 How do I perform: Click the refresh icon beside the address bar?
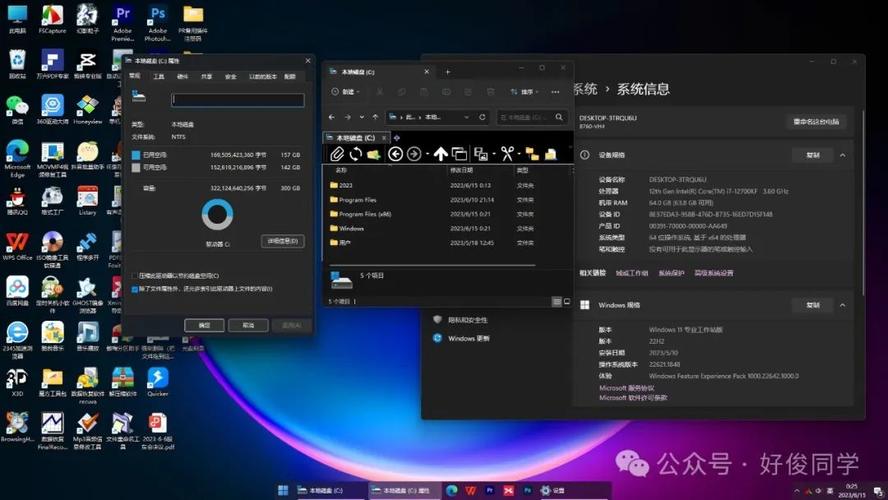point(482,117)
